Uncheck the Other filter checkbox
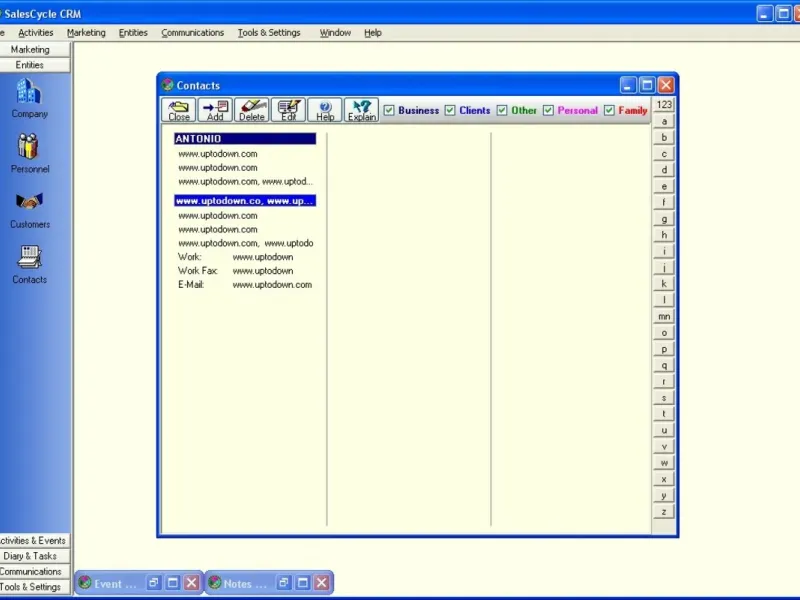Viewport: 800px width, 600px height. 502,110
